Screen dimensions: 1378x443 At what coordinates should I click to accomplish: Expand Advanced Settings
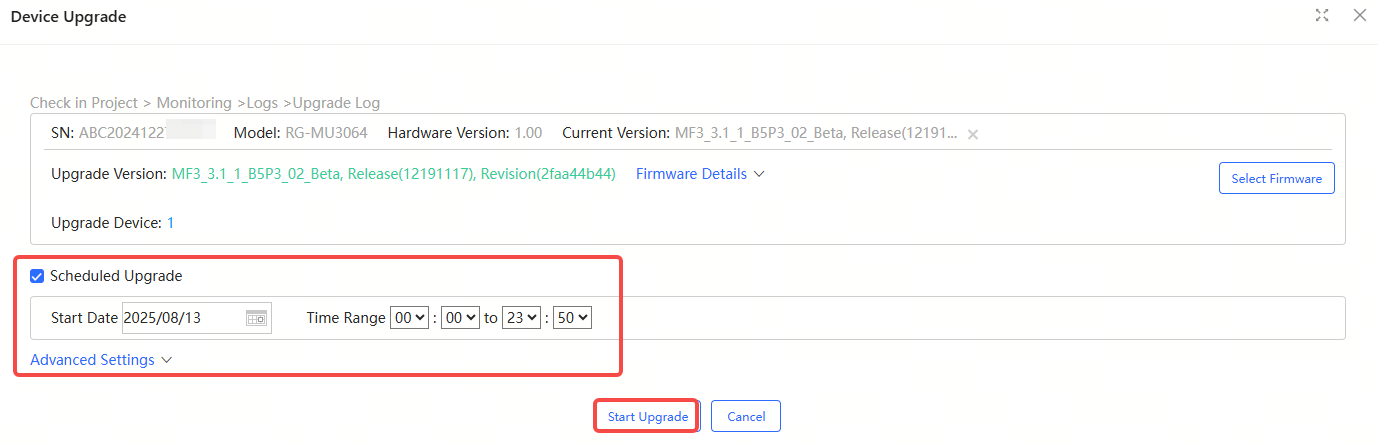tap(92, 360)
